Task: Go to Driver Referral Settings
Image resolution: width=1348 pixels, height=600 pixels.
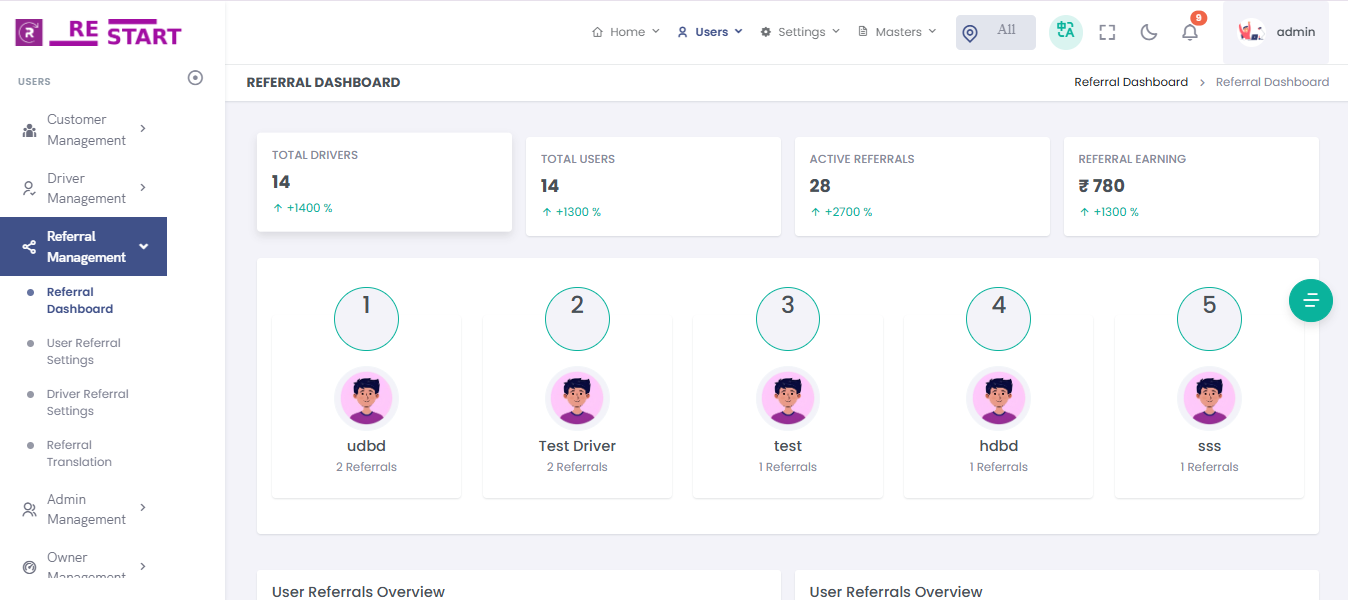Action: coord(87,402)
